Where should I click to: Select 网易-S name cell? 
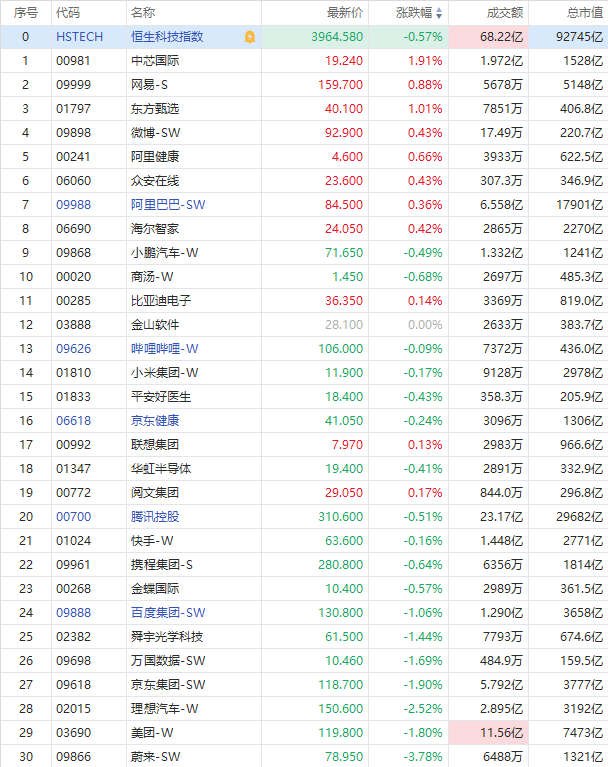coord(194,85)
